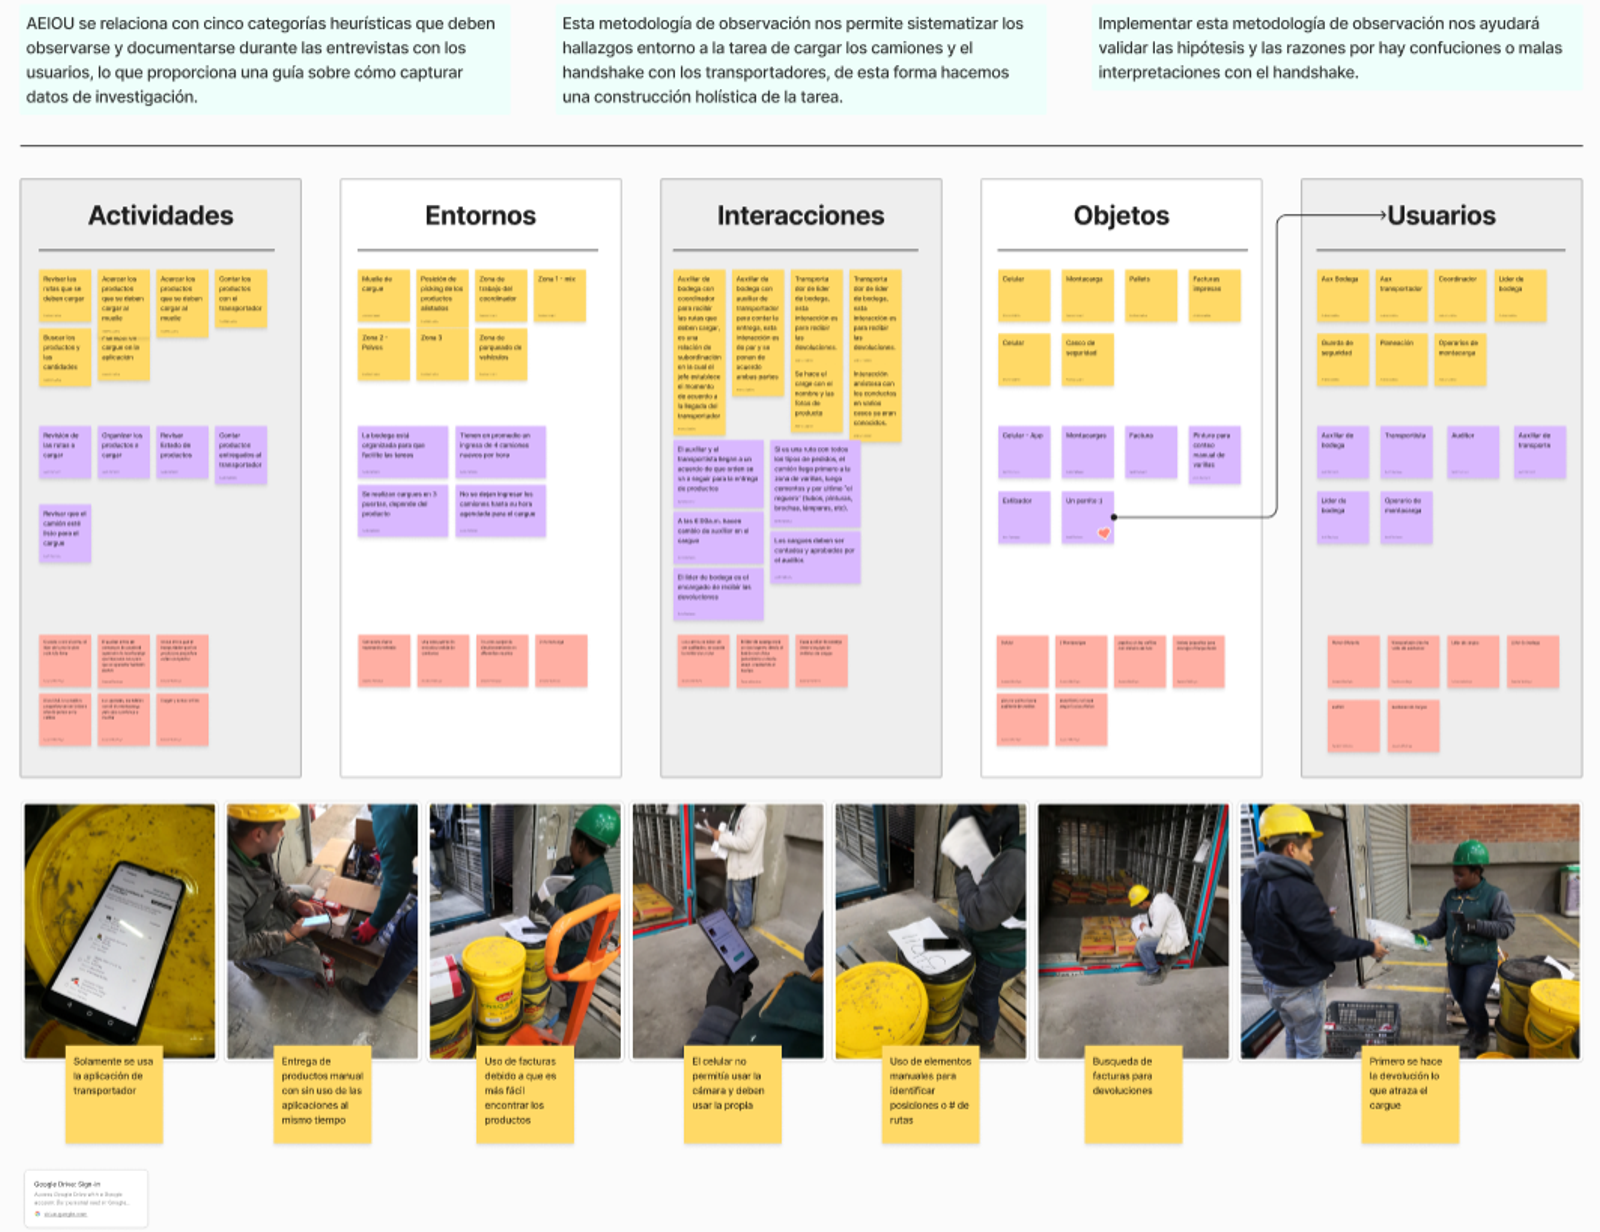The width and height of the screenshot is (1600, 1232).
Task: Open the Google Drive Sign-in link card
Action: tap(86, 1198)
